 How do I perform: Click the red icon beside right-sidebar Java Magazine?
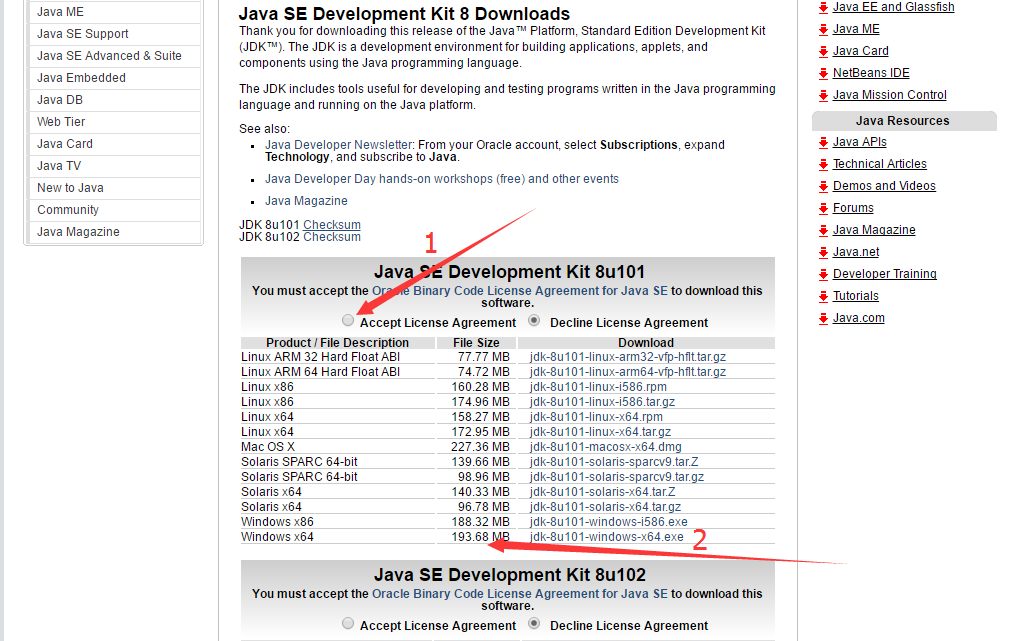[823, 231]
